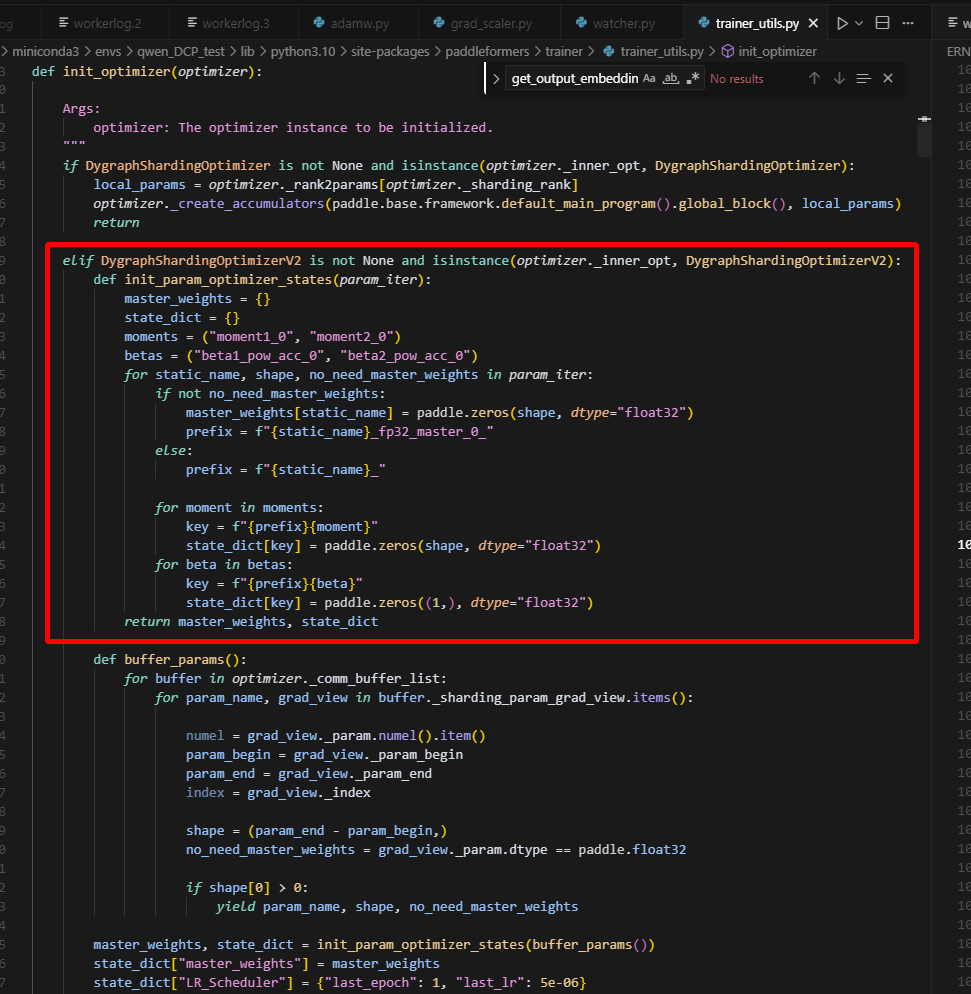Go to next search match

[x=839, y=78]
